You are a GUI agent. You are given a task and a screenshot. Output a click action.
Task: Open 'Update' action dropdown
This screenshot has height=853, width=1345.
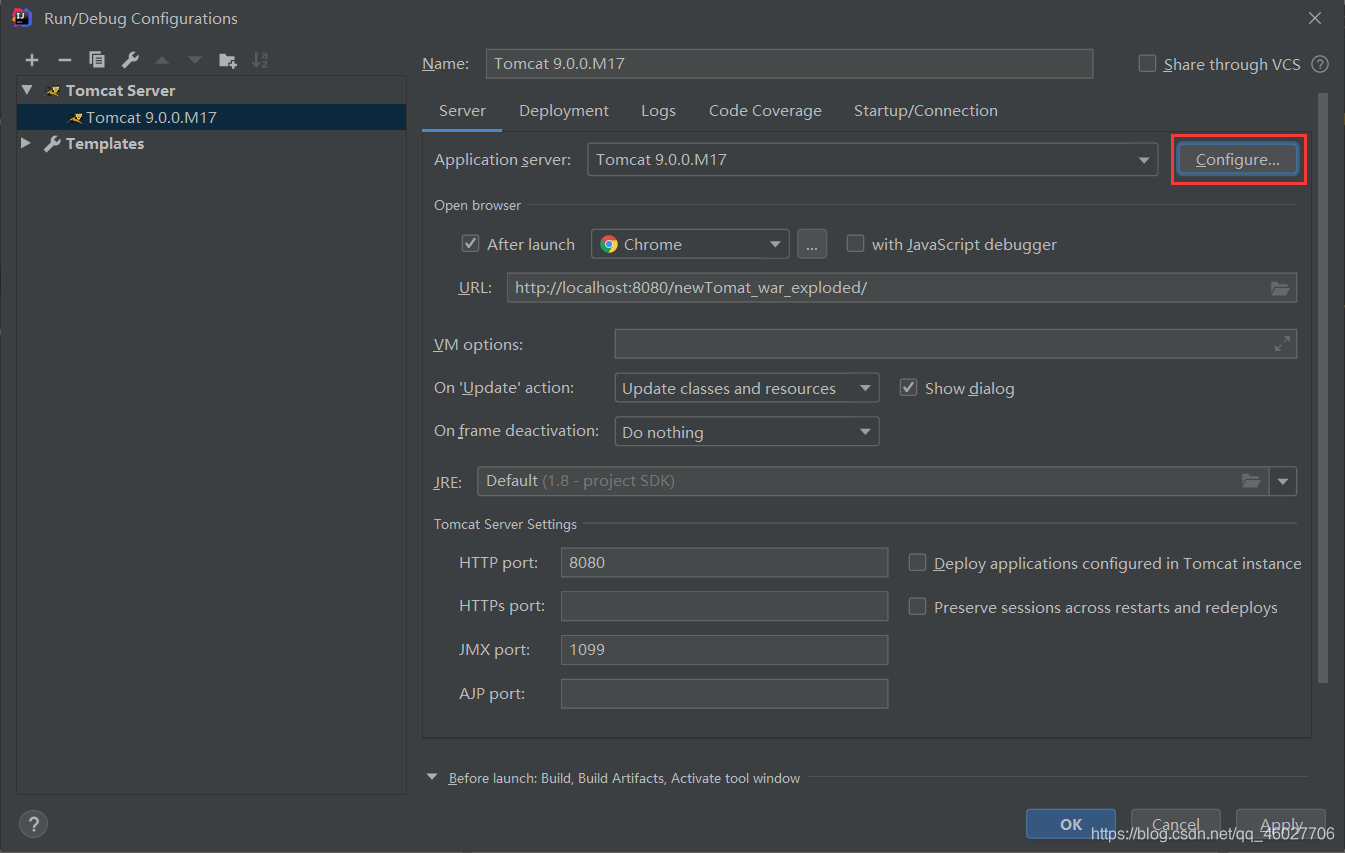(x=747, y=388)
